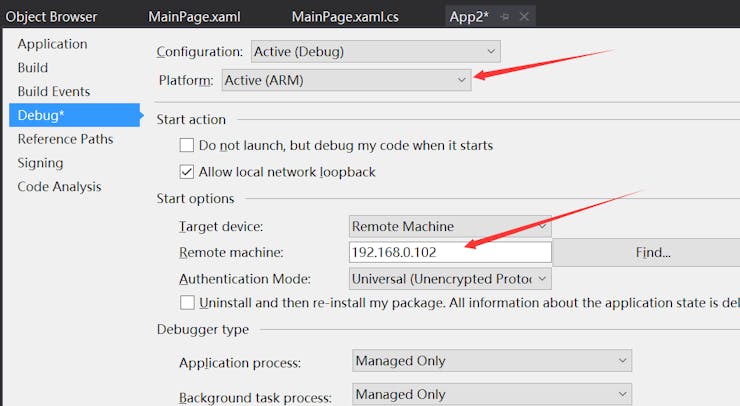Enable Uninstall and then re-install my package
Image resolution: width=740 pixels, height=406 pixels.
pos(187,303)
